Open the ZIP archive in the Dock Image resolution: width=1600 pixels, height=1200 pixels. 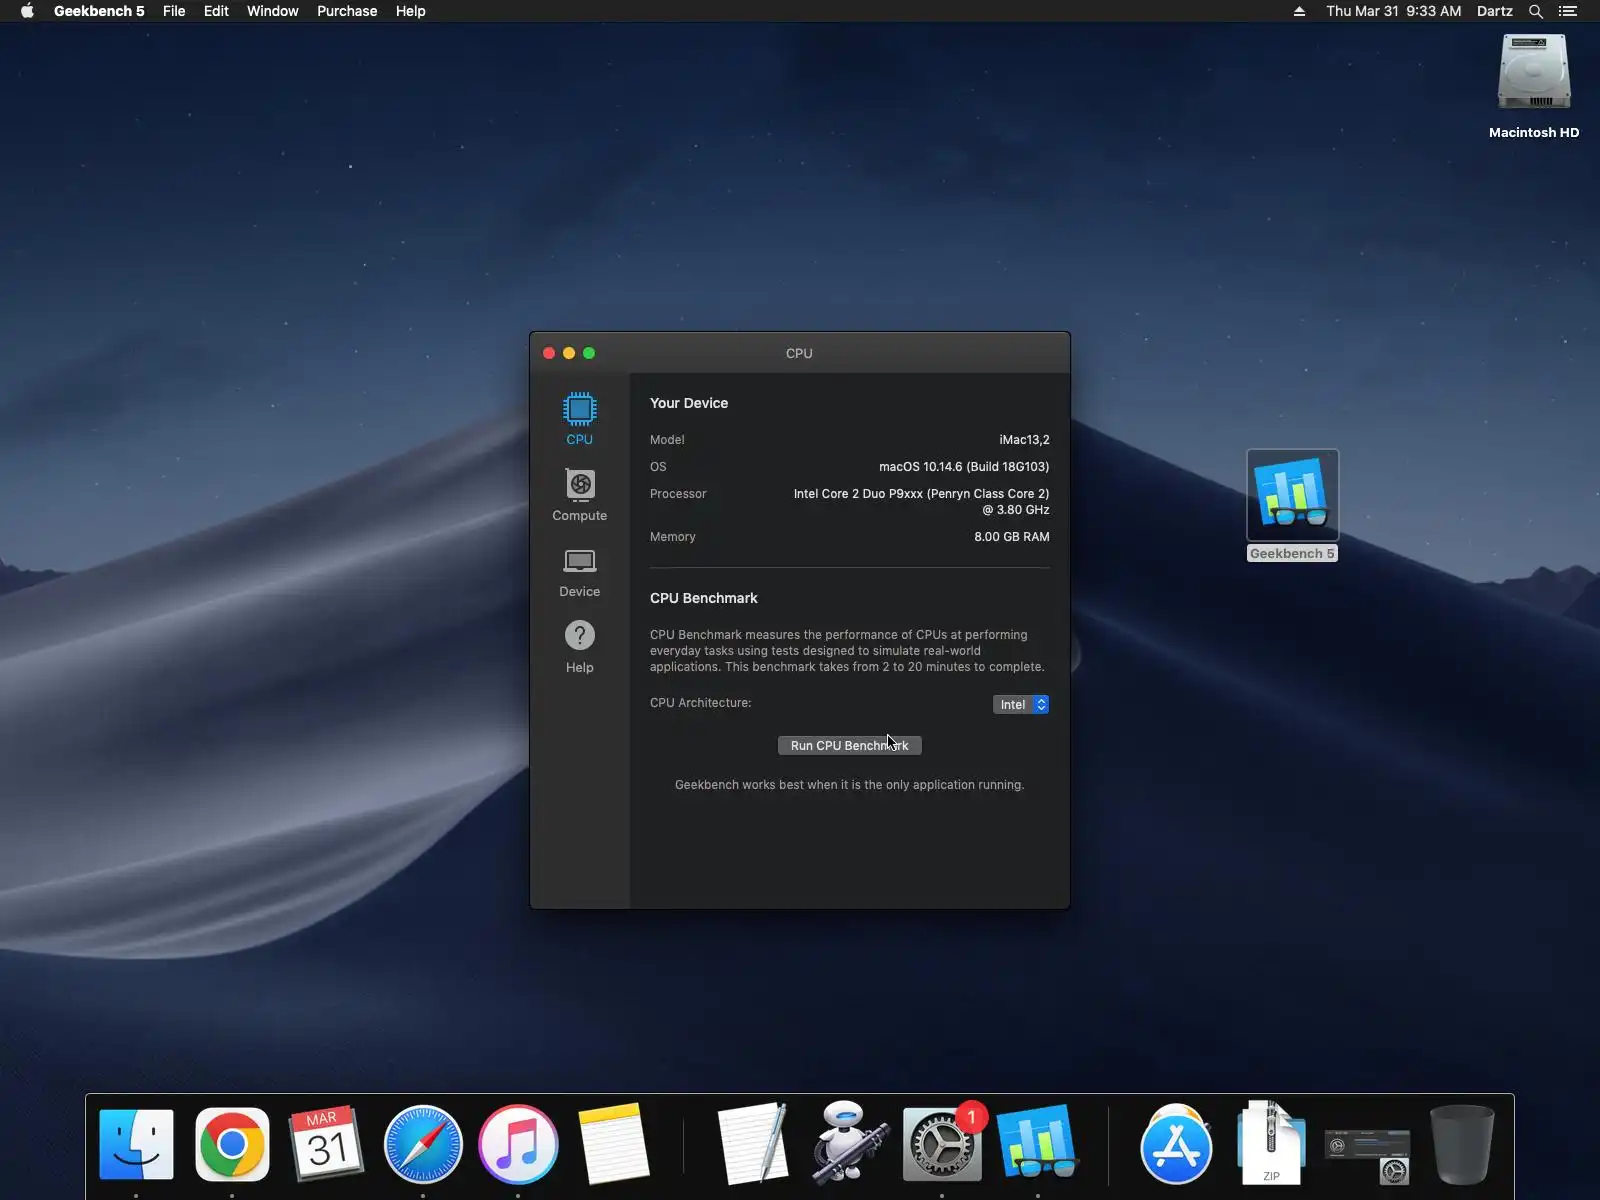(1271, 1144)
